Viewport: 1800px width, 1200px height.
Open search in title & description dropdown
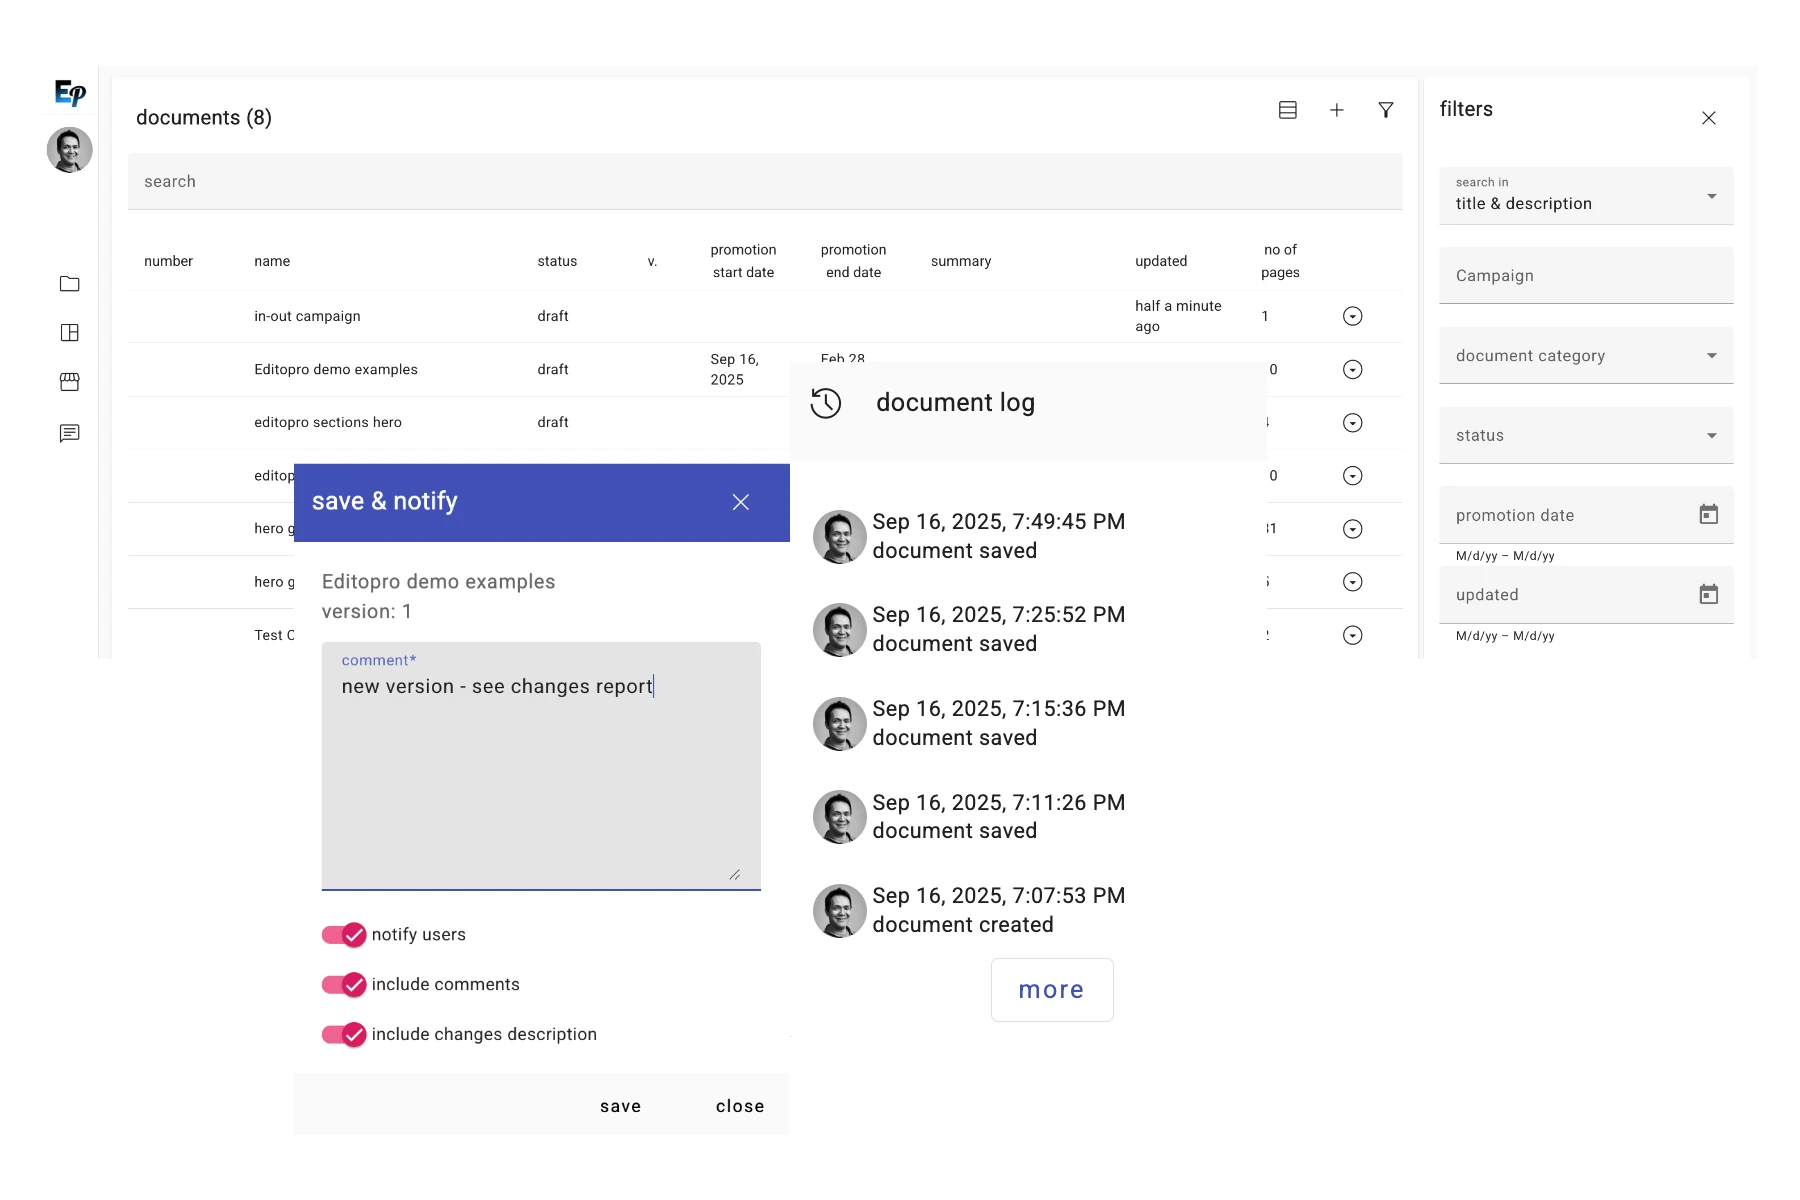tap(1713, 196)
